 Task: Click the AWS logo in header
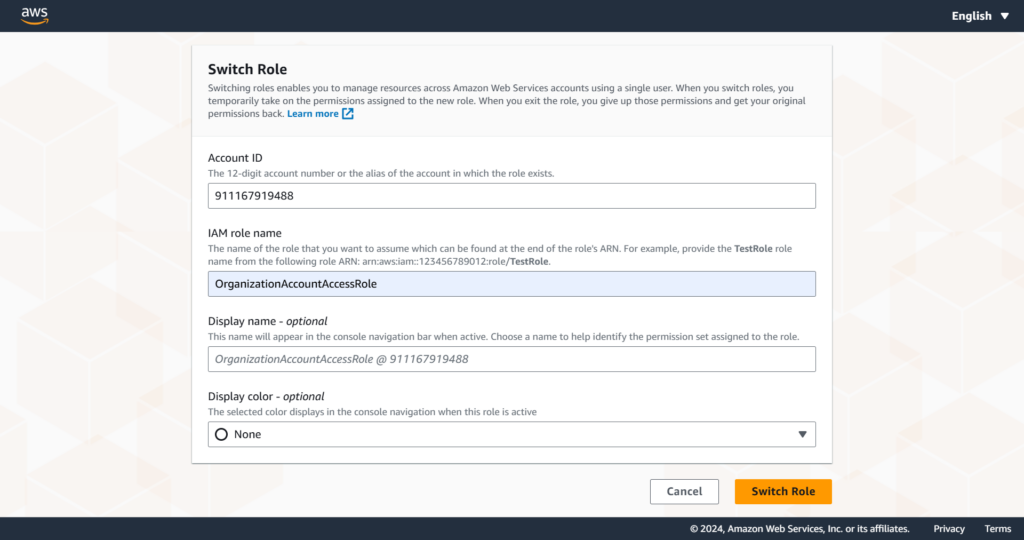35,16
